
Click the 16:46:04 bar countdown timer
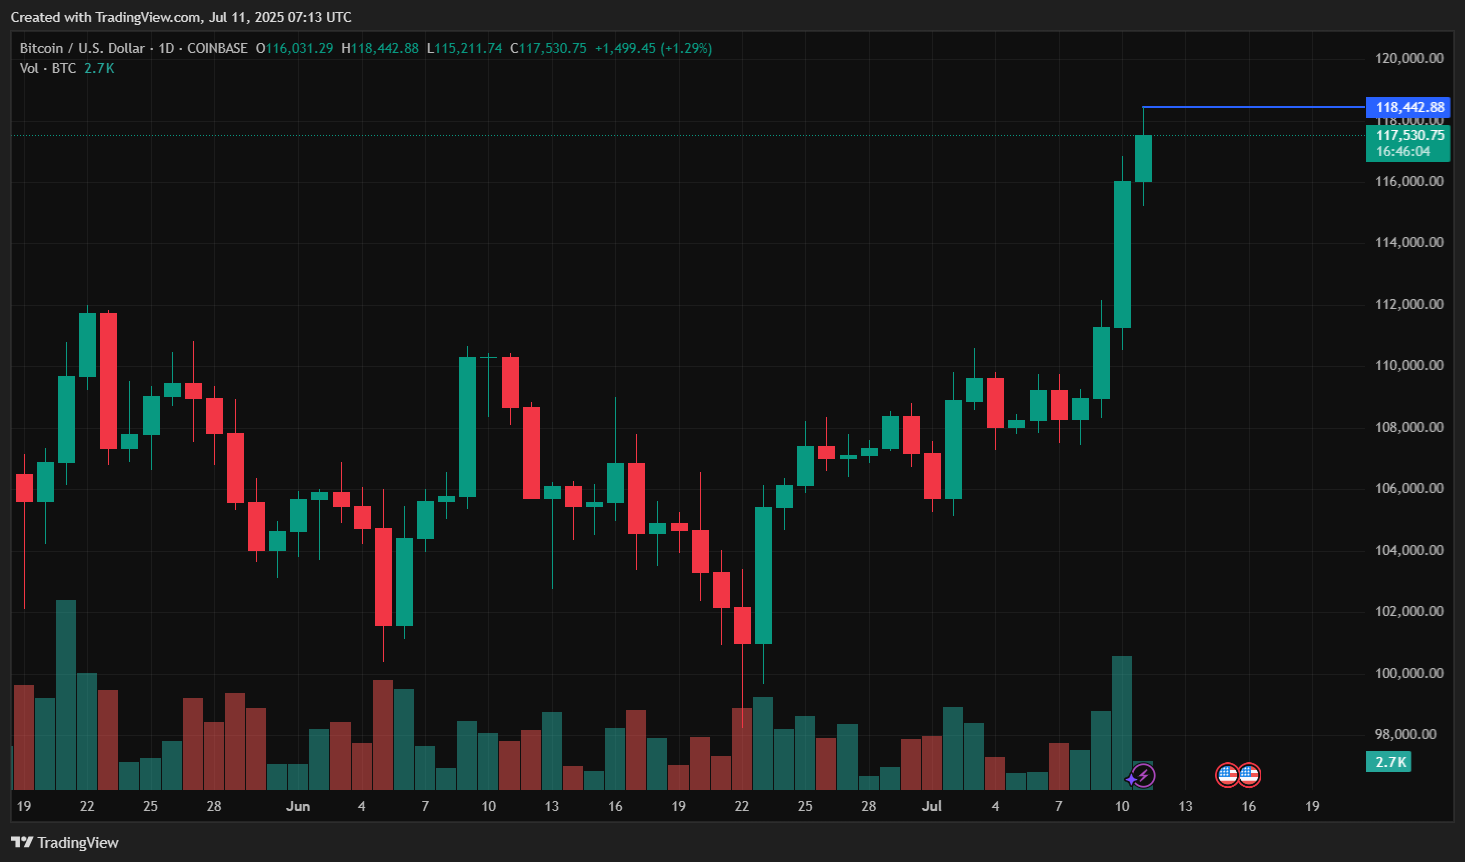(1403, 152)
